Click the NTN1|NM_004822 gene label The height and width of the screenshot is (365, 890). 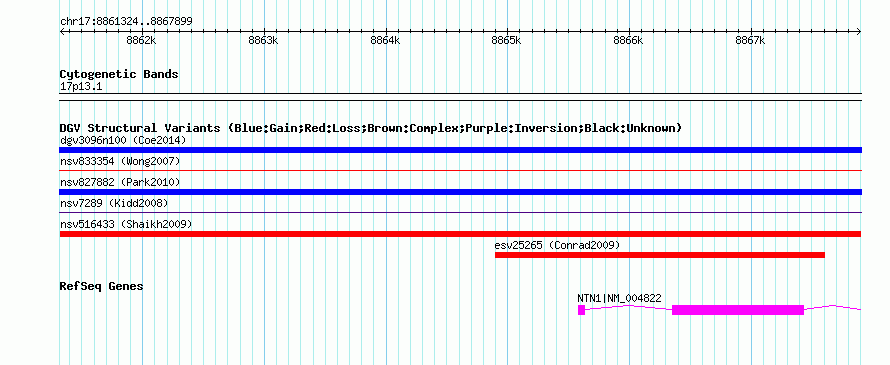pos(619,298)
